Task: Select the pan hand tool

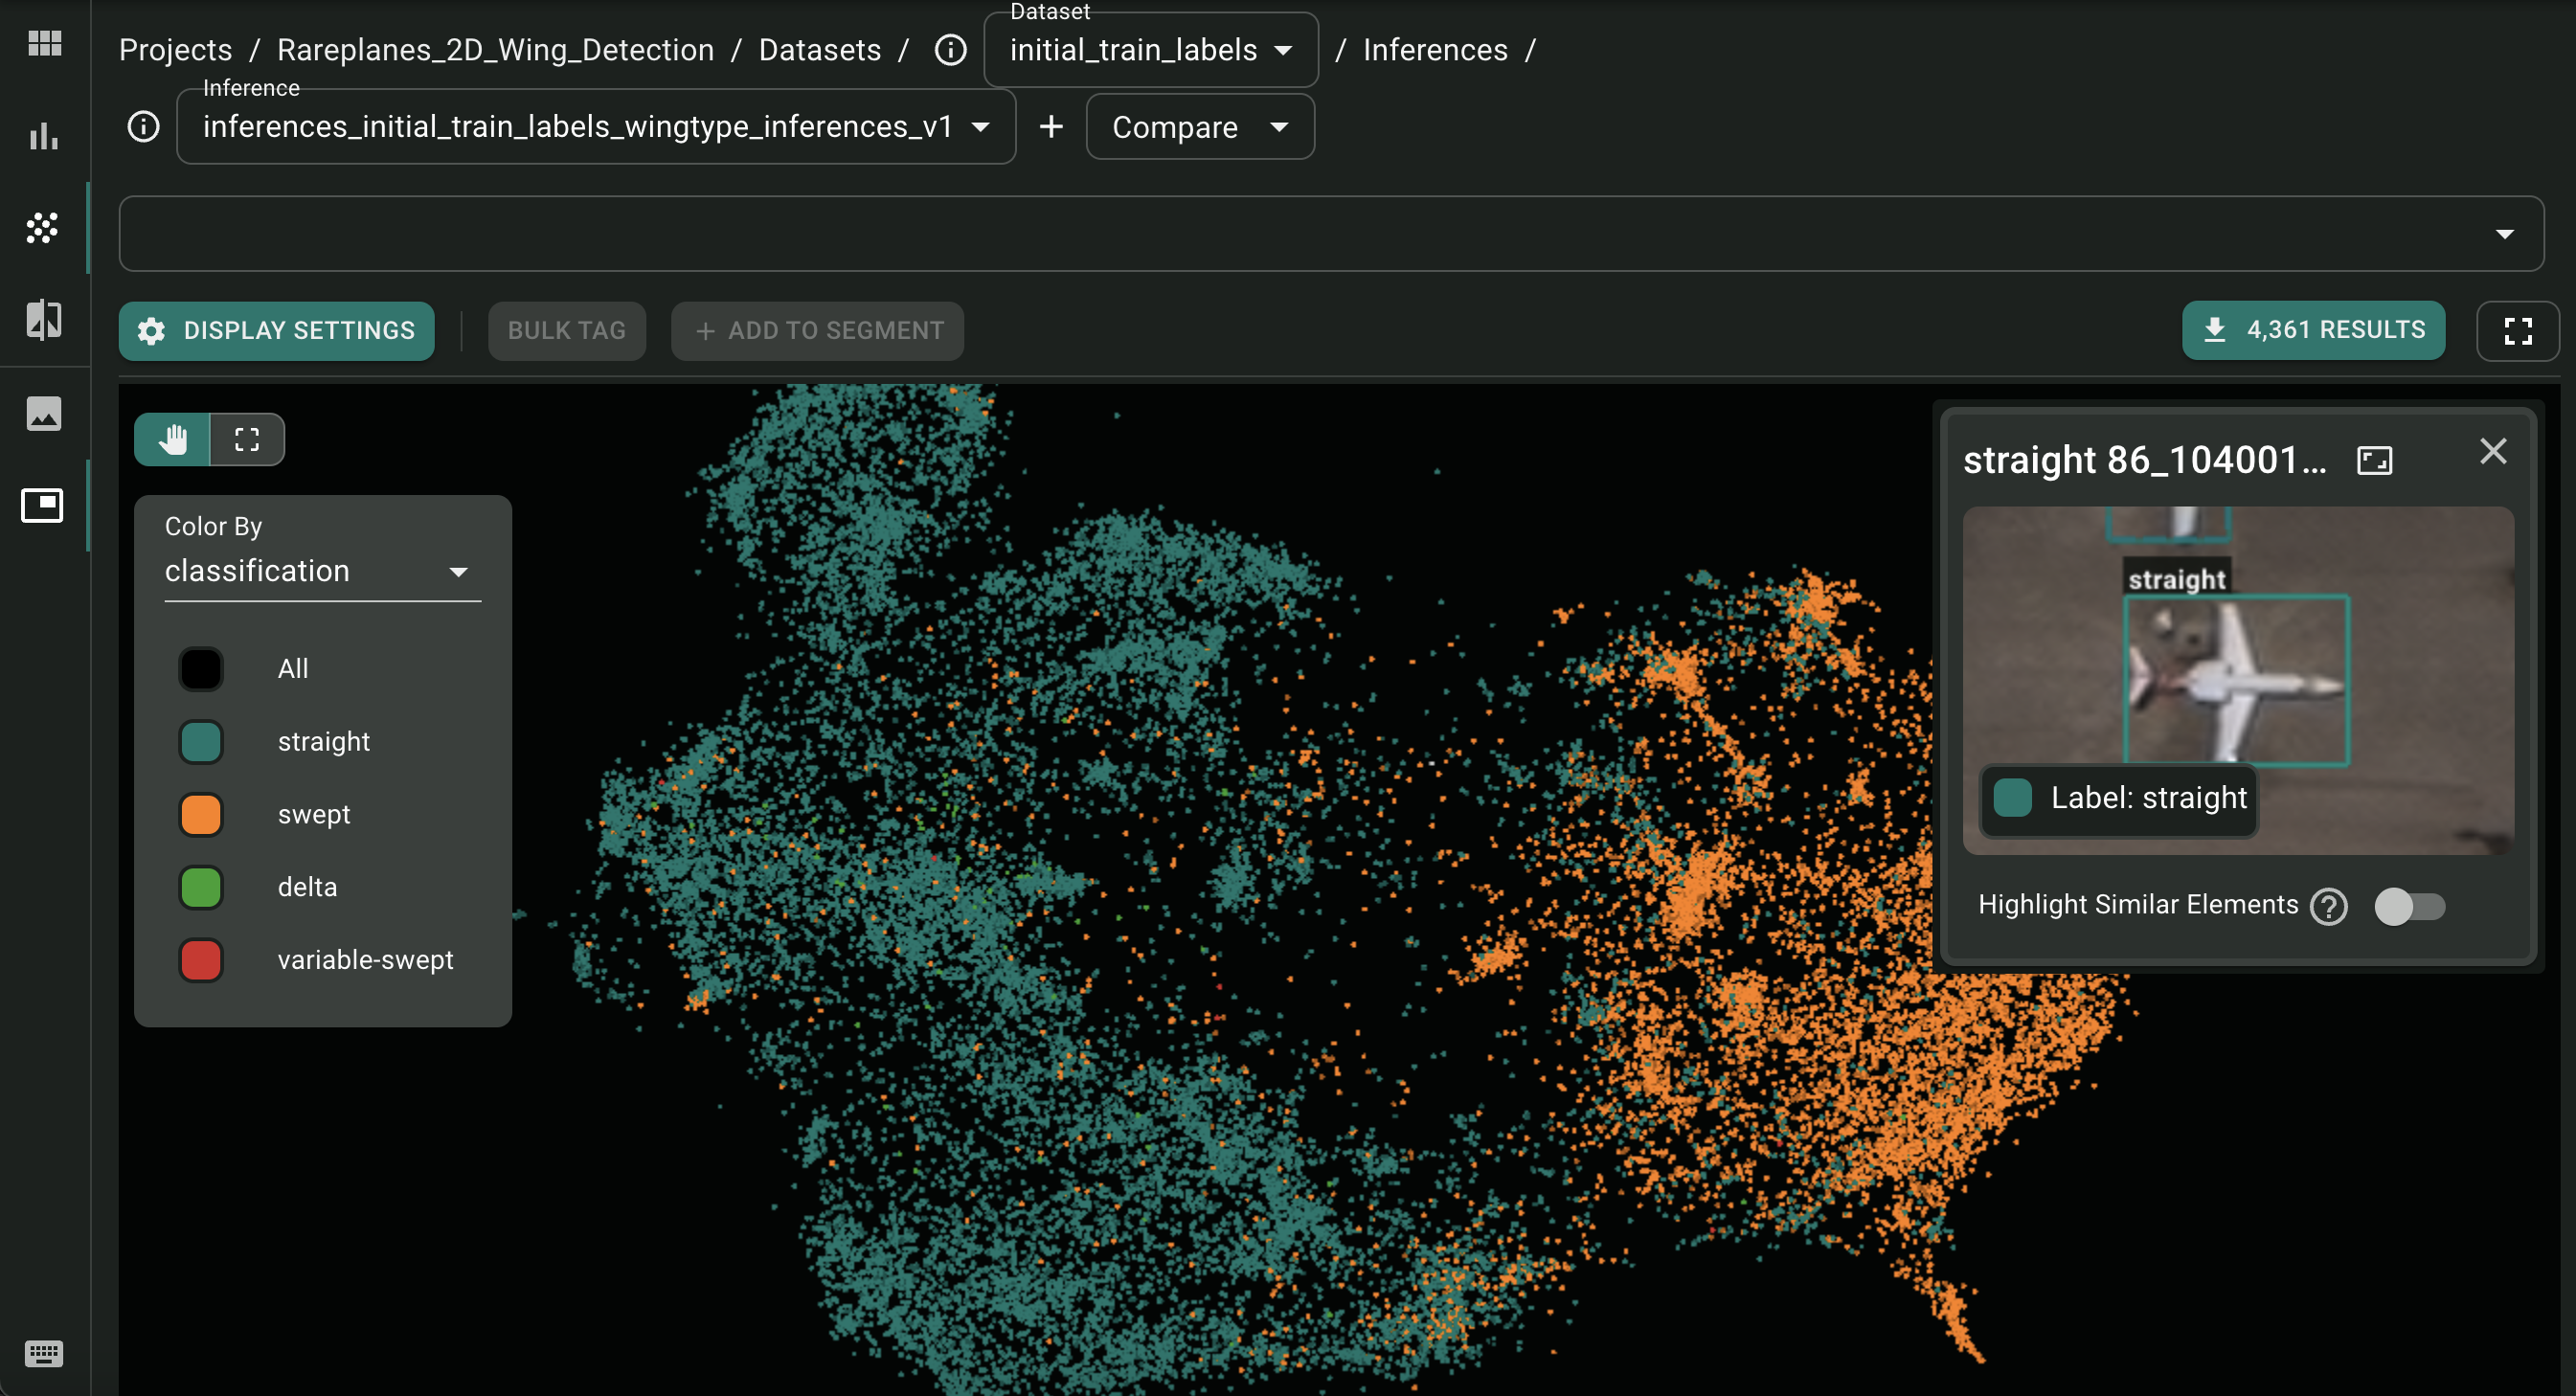Action: tap(173, 439)
